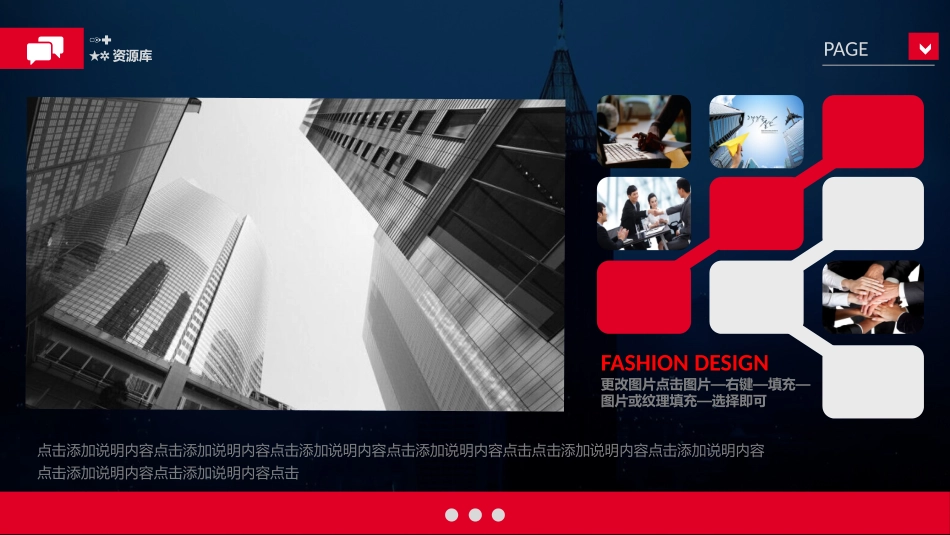Click the red FASHION DESIGN heading
Screen dimensions: 950x535
[684, 363]
